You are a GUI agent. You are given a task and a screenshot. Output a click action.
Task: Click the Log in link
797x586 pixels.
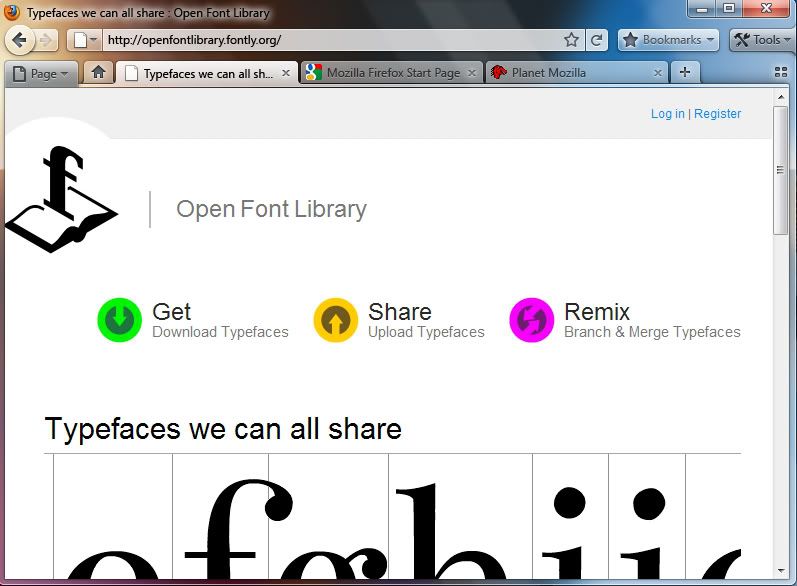point(667,113)
